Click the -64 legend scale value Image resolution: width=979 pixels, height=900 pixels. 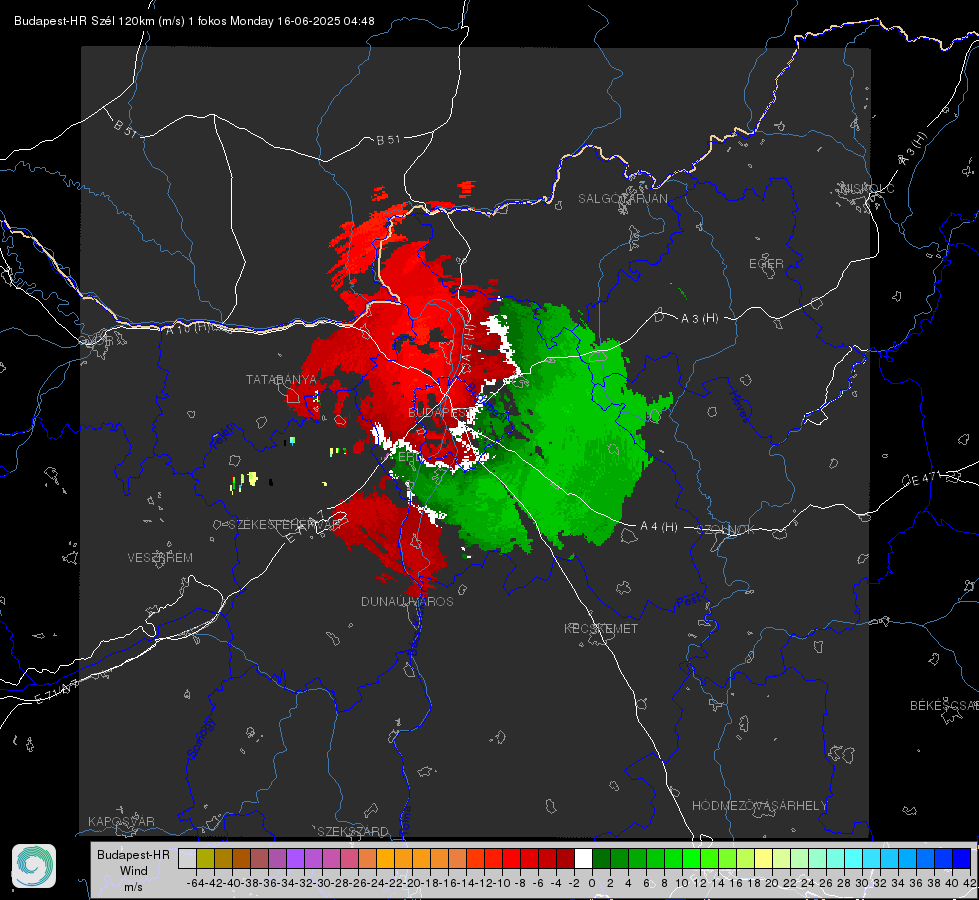click(x=196, y=883)
